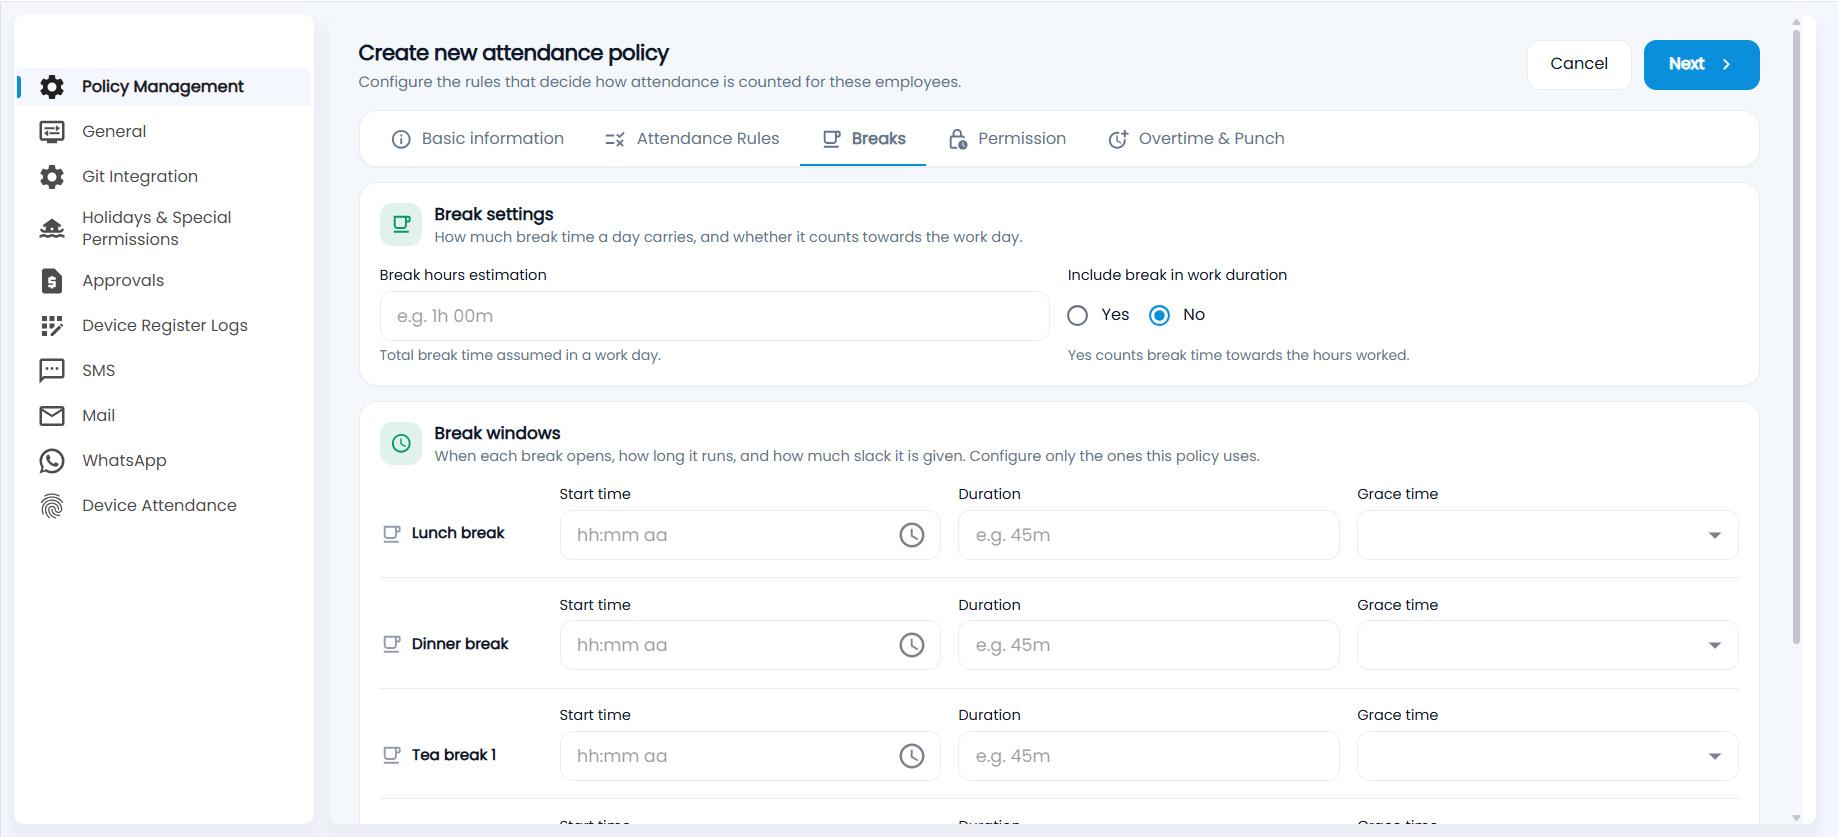Focus the Dinner break Duration field

(x=1148, y=645)
